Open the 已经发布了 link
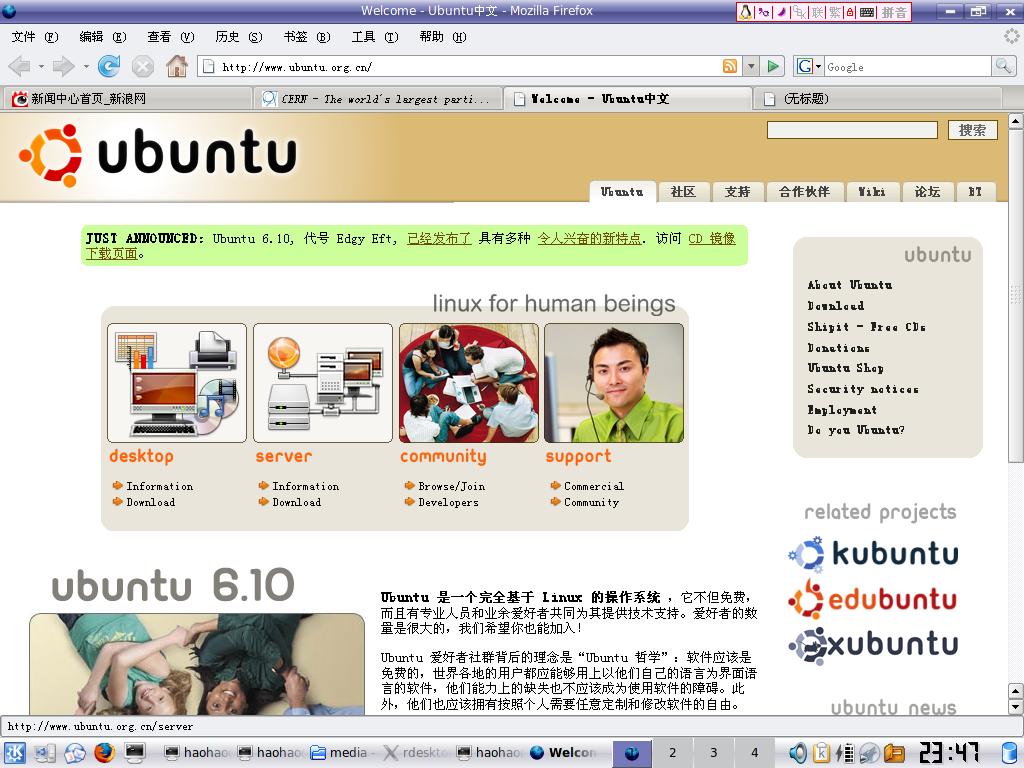This screenshot has width=1024, height=768. (x=439, y=238)
